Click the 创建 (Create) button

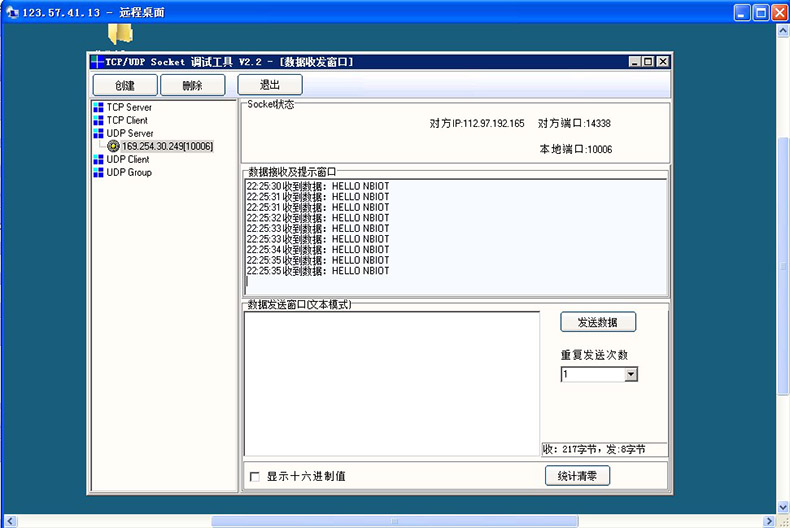click(x=125, y=85)
